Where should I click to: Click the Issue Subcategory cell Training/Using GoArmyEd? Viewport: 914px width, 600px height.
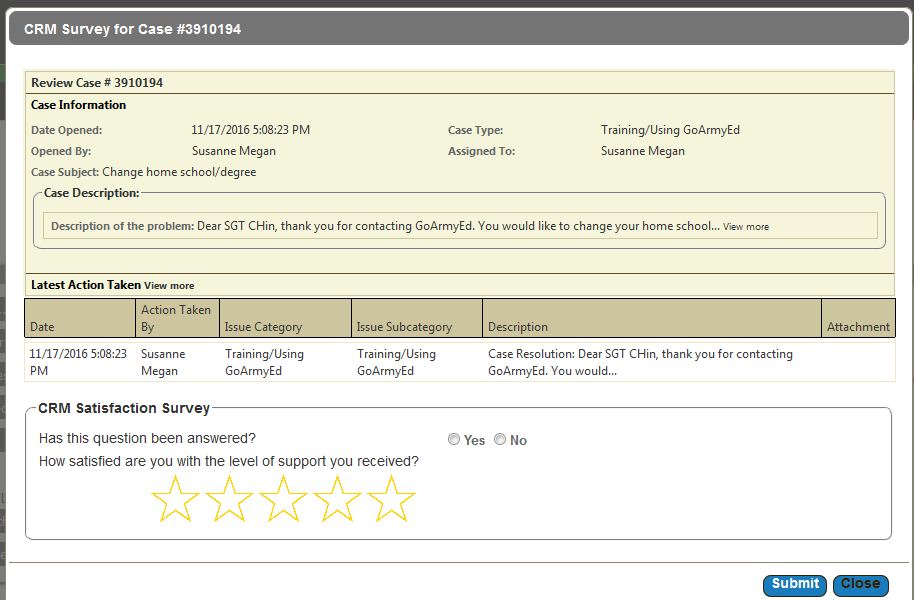pyautogui.click(x=396, y=362)
